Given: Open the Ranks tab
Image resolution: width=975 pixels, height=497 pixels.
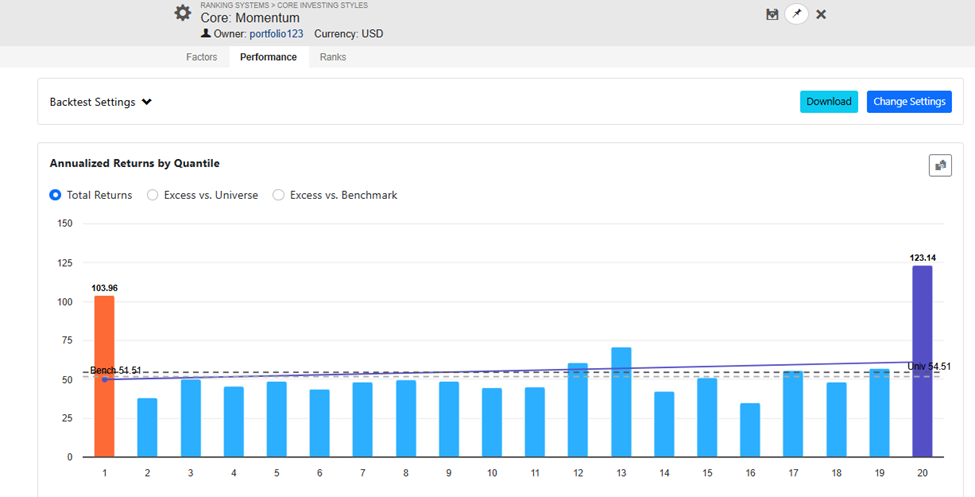Looking at the screenshot, I should pyautogui.click(x=333, y=57).
